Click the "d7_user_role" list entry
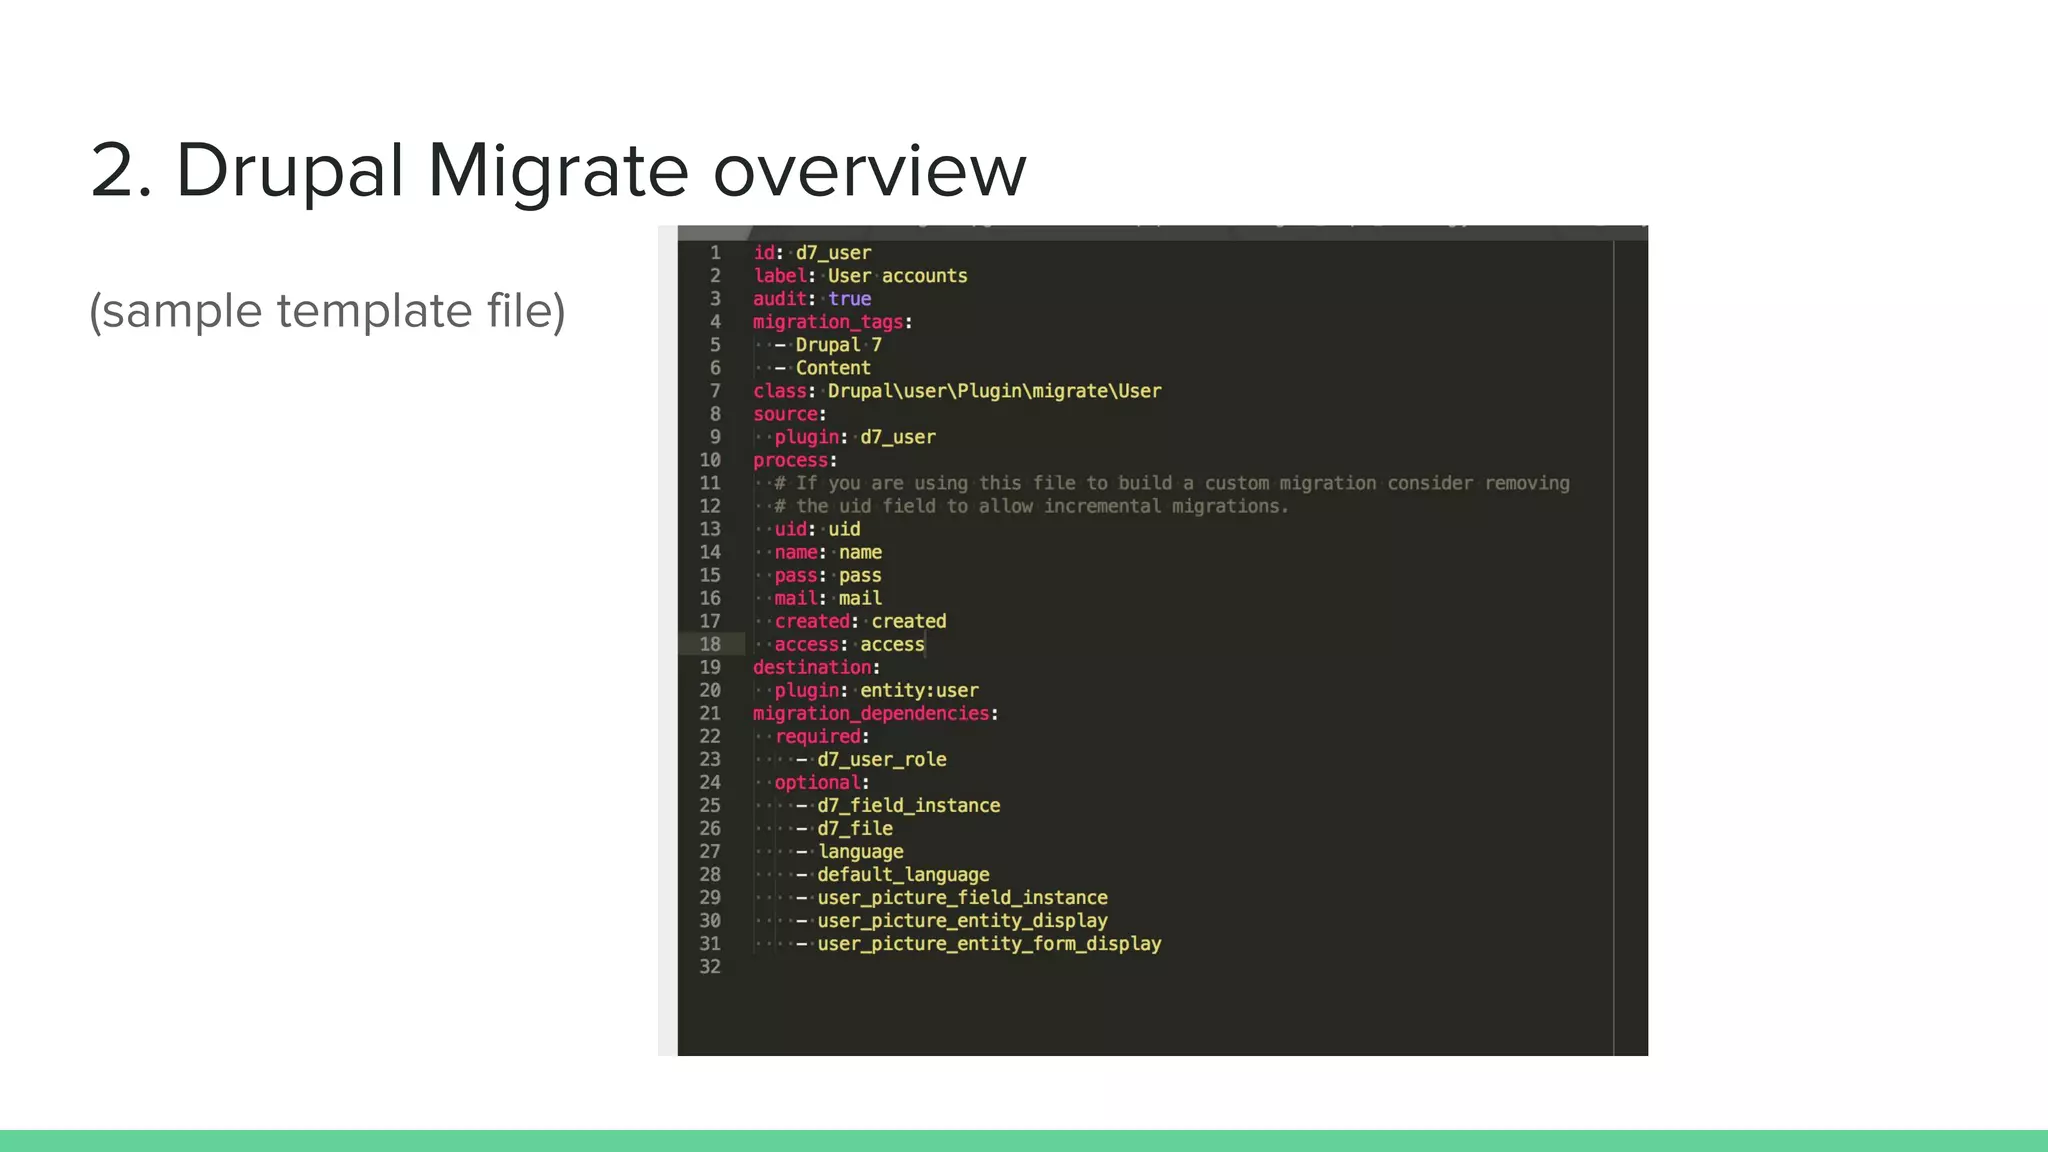2048x1152 pixels. [881, 759]
